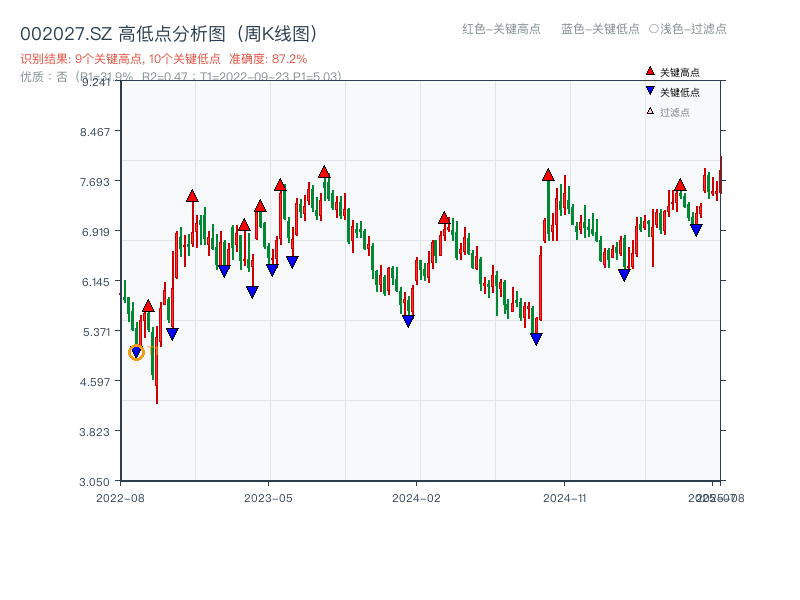
Task: Click the 6.919 y-axis label
Action: (95, 232)
